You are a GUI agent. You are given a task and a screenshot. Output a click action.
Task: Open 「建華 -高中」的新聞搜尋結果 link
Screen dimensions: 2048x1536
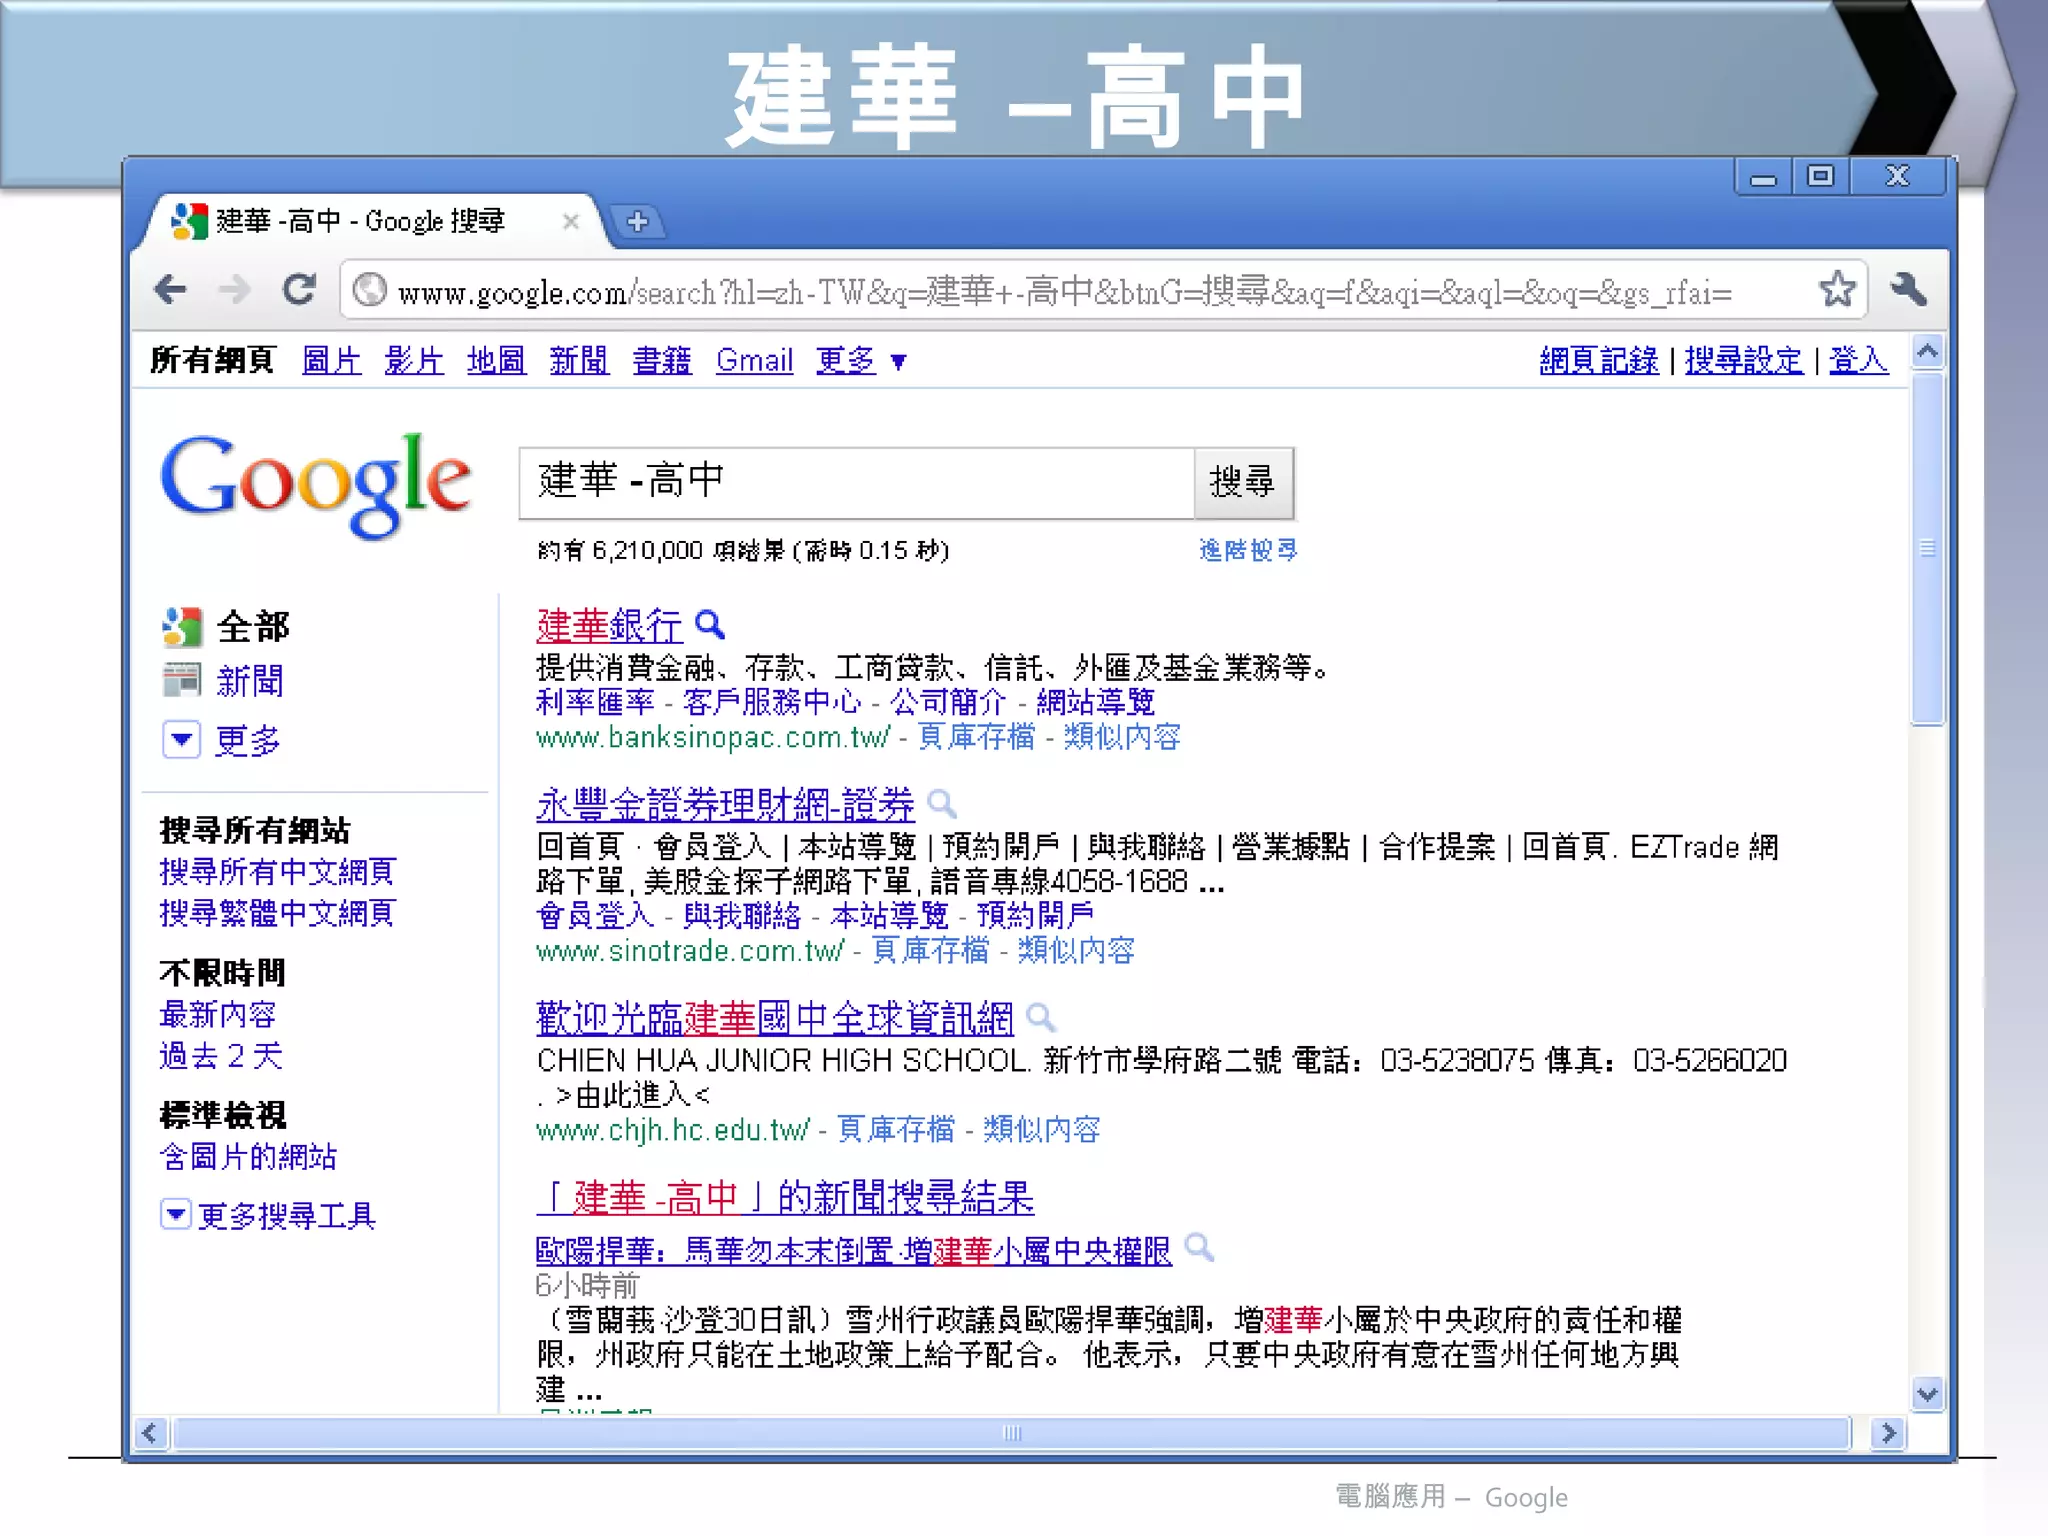point(785,1197)
